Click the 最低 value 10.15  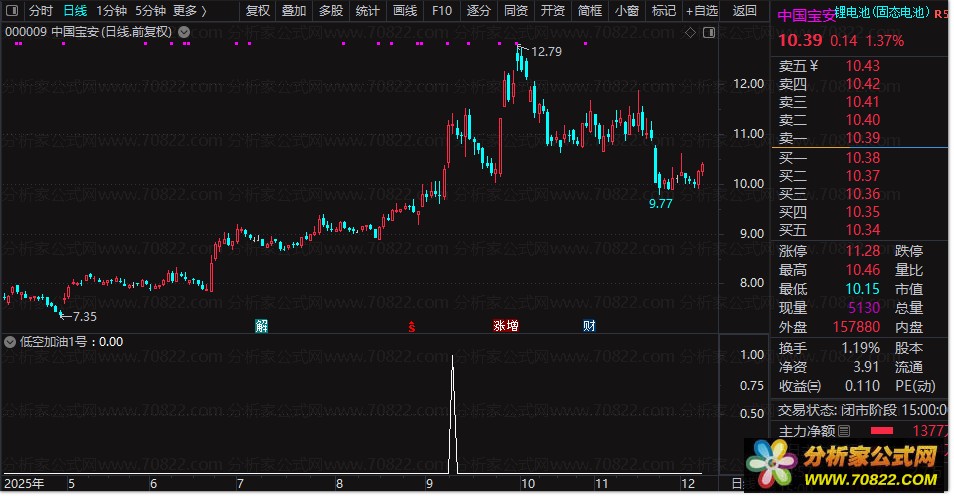coord(863,289)
